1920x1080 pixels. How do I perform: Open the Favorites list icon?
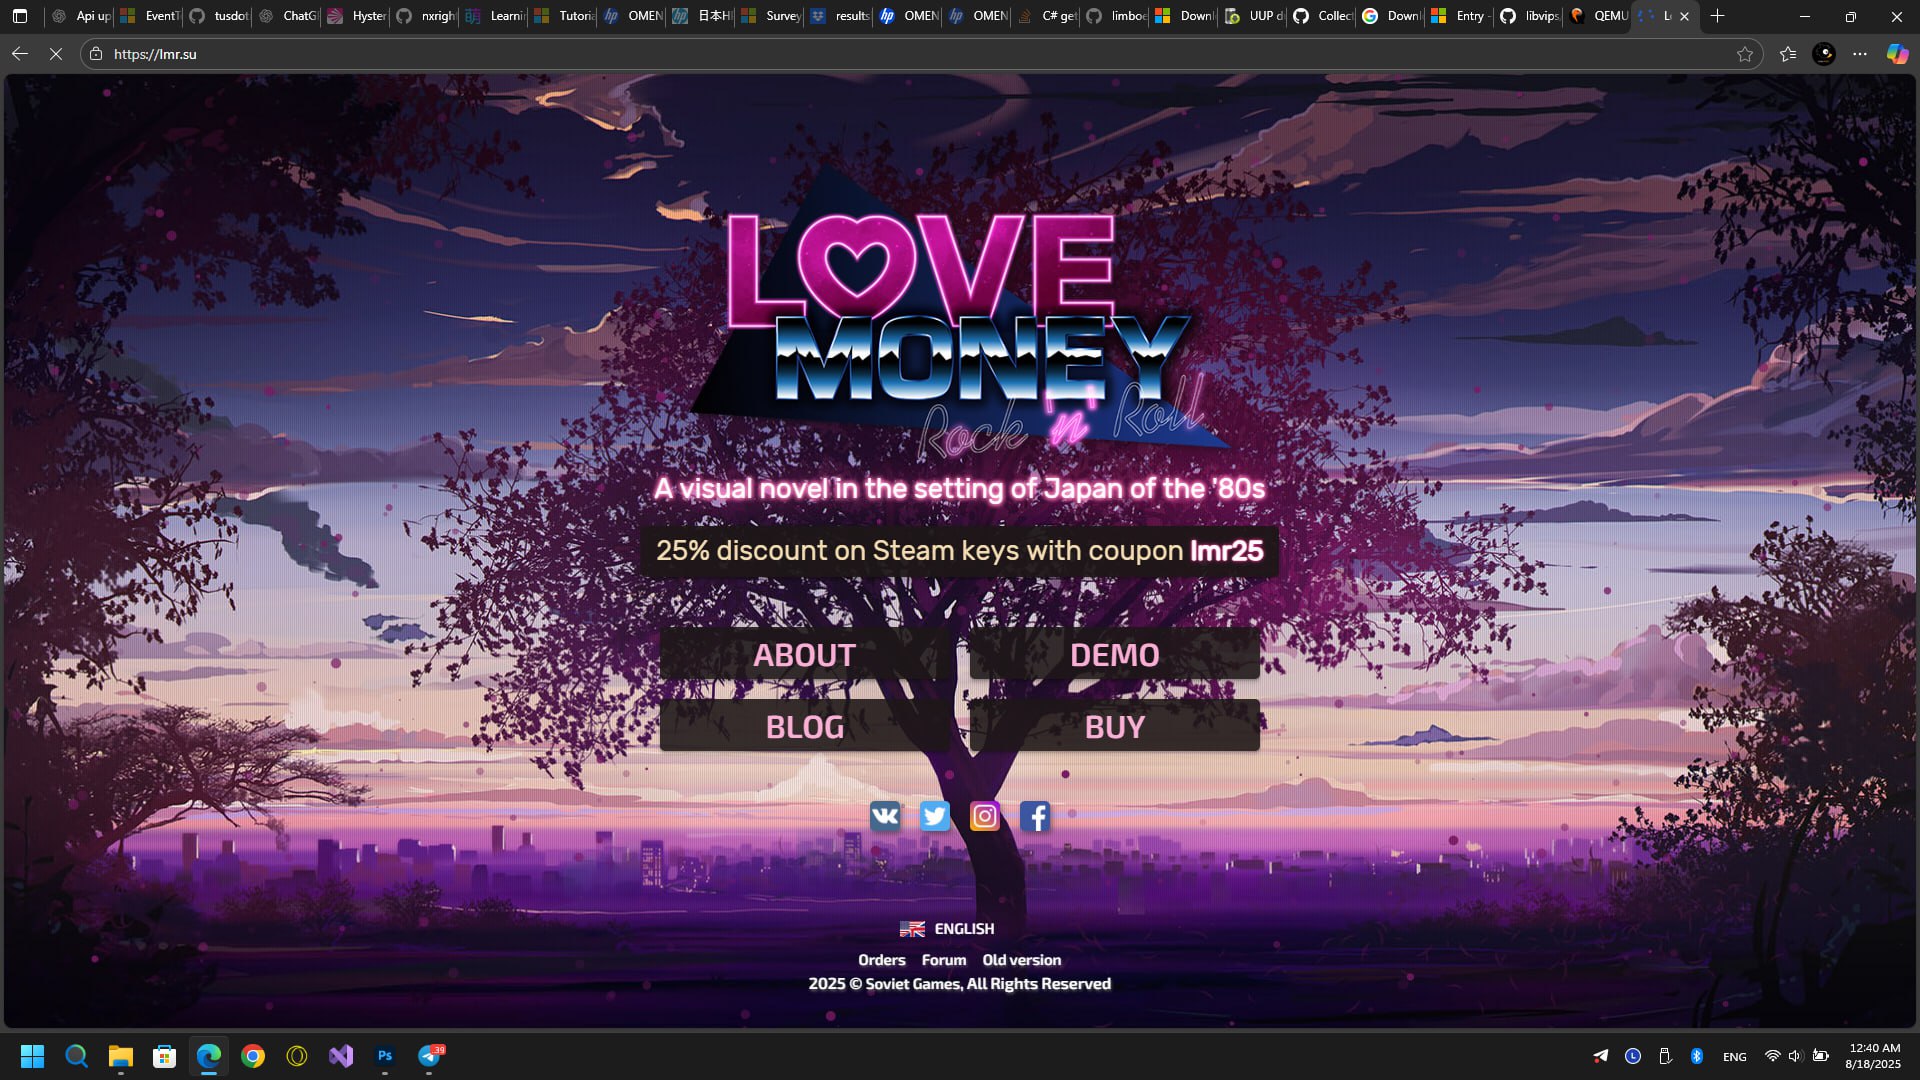click(1788, 54)
